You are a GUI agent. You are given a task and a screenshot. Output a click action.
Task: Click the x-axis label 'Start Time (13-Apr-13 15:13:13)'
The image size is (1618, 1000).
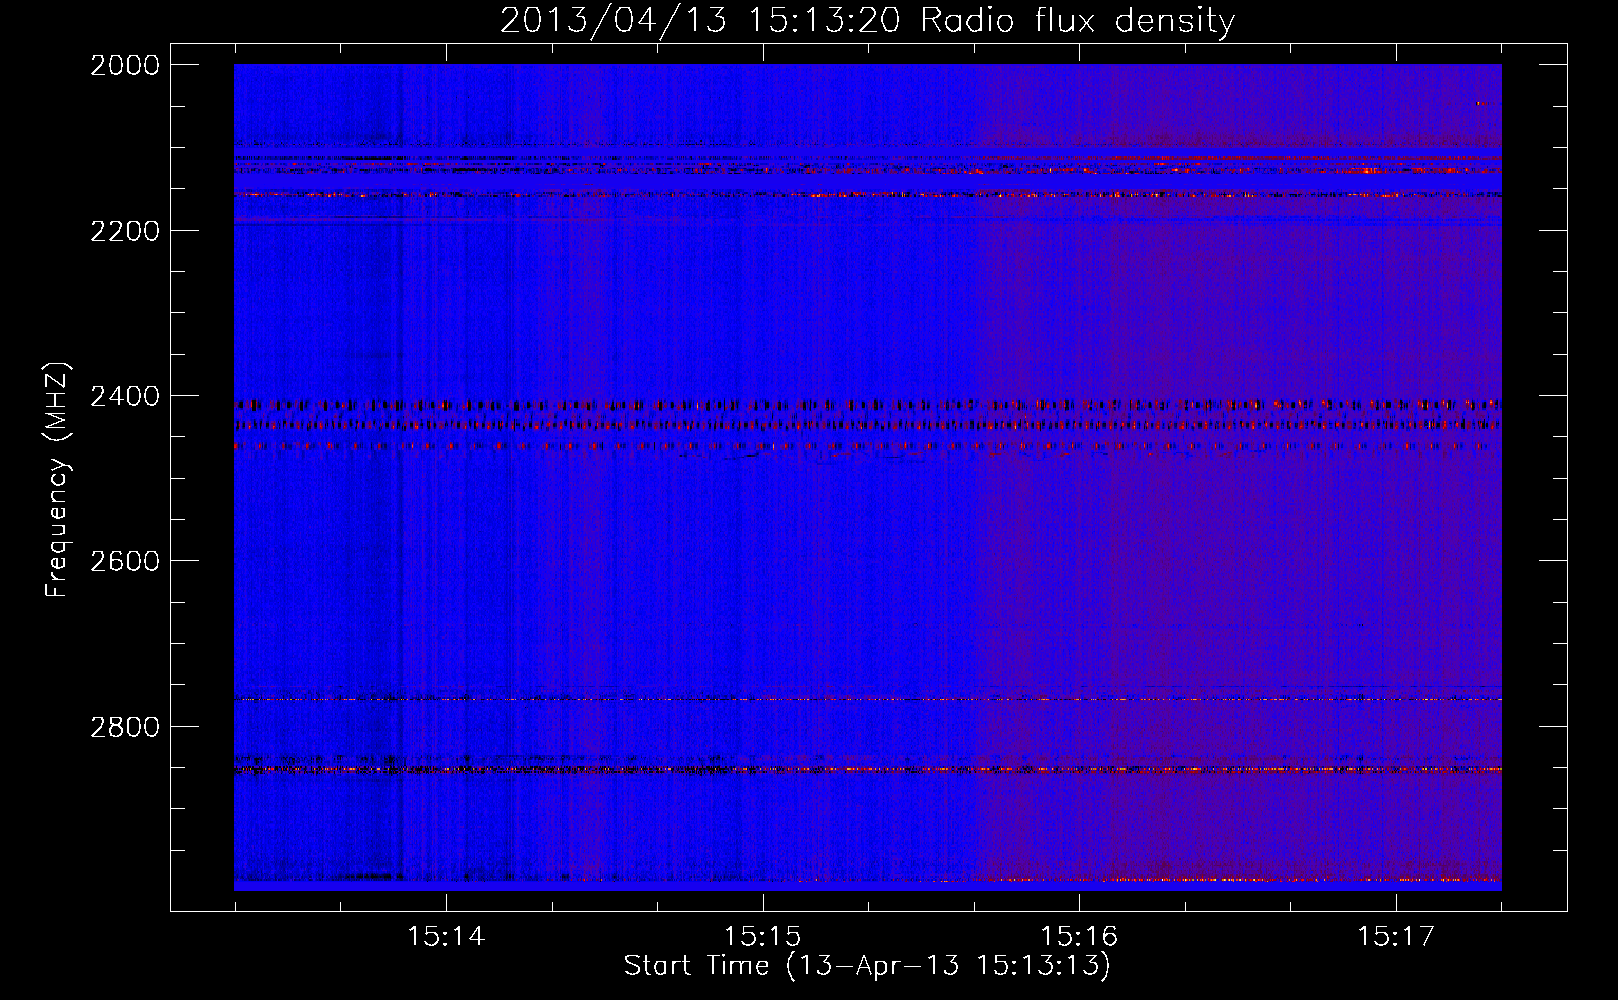(x=867, y=966)
